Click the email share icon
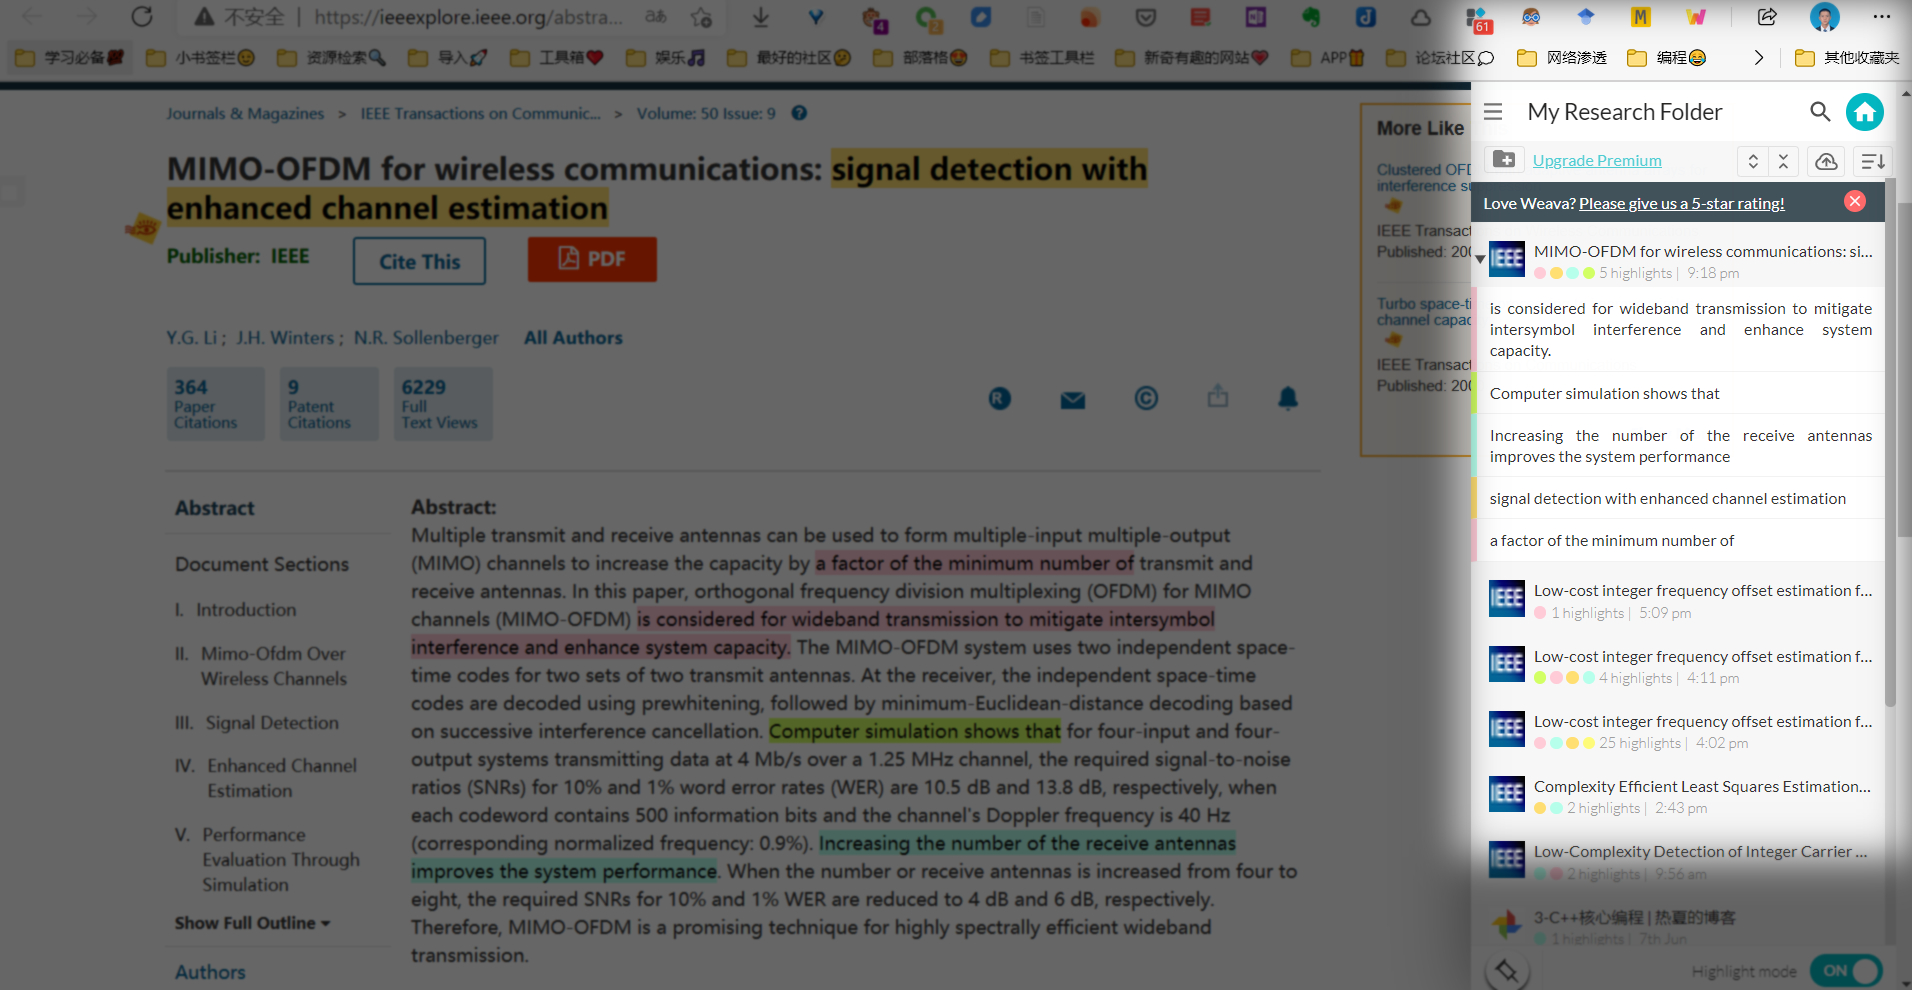Viewport: 1912px width, 990px height. pos(1073,400)
